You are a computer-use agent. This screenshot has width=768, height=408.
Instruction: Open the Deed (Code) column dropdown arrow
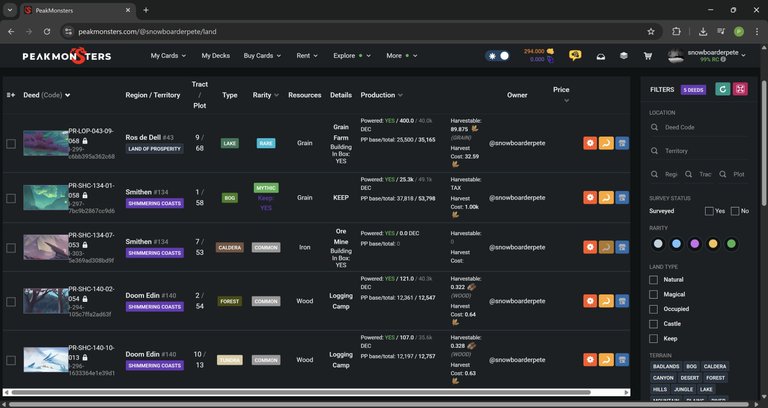click(68, 95)
